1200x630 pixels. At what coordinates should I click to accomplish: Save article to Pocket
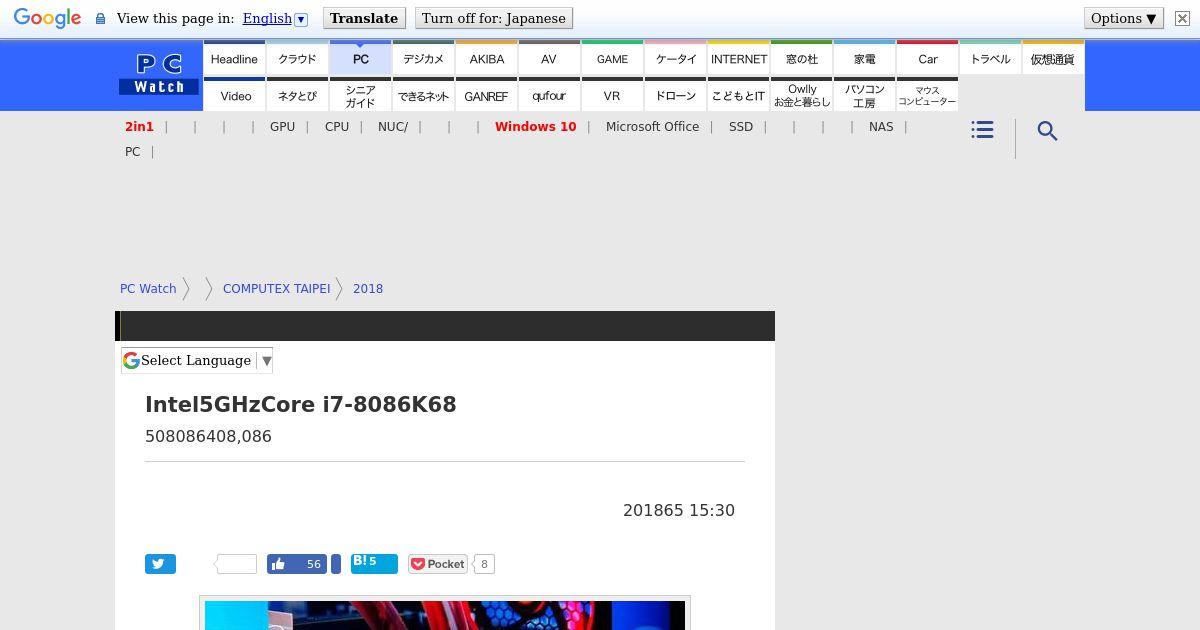(437, 564)
